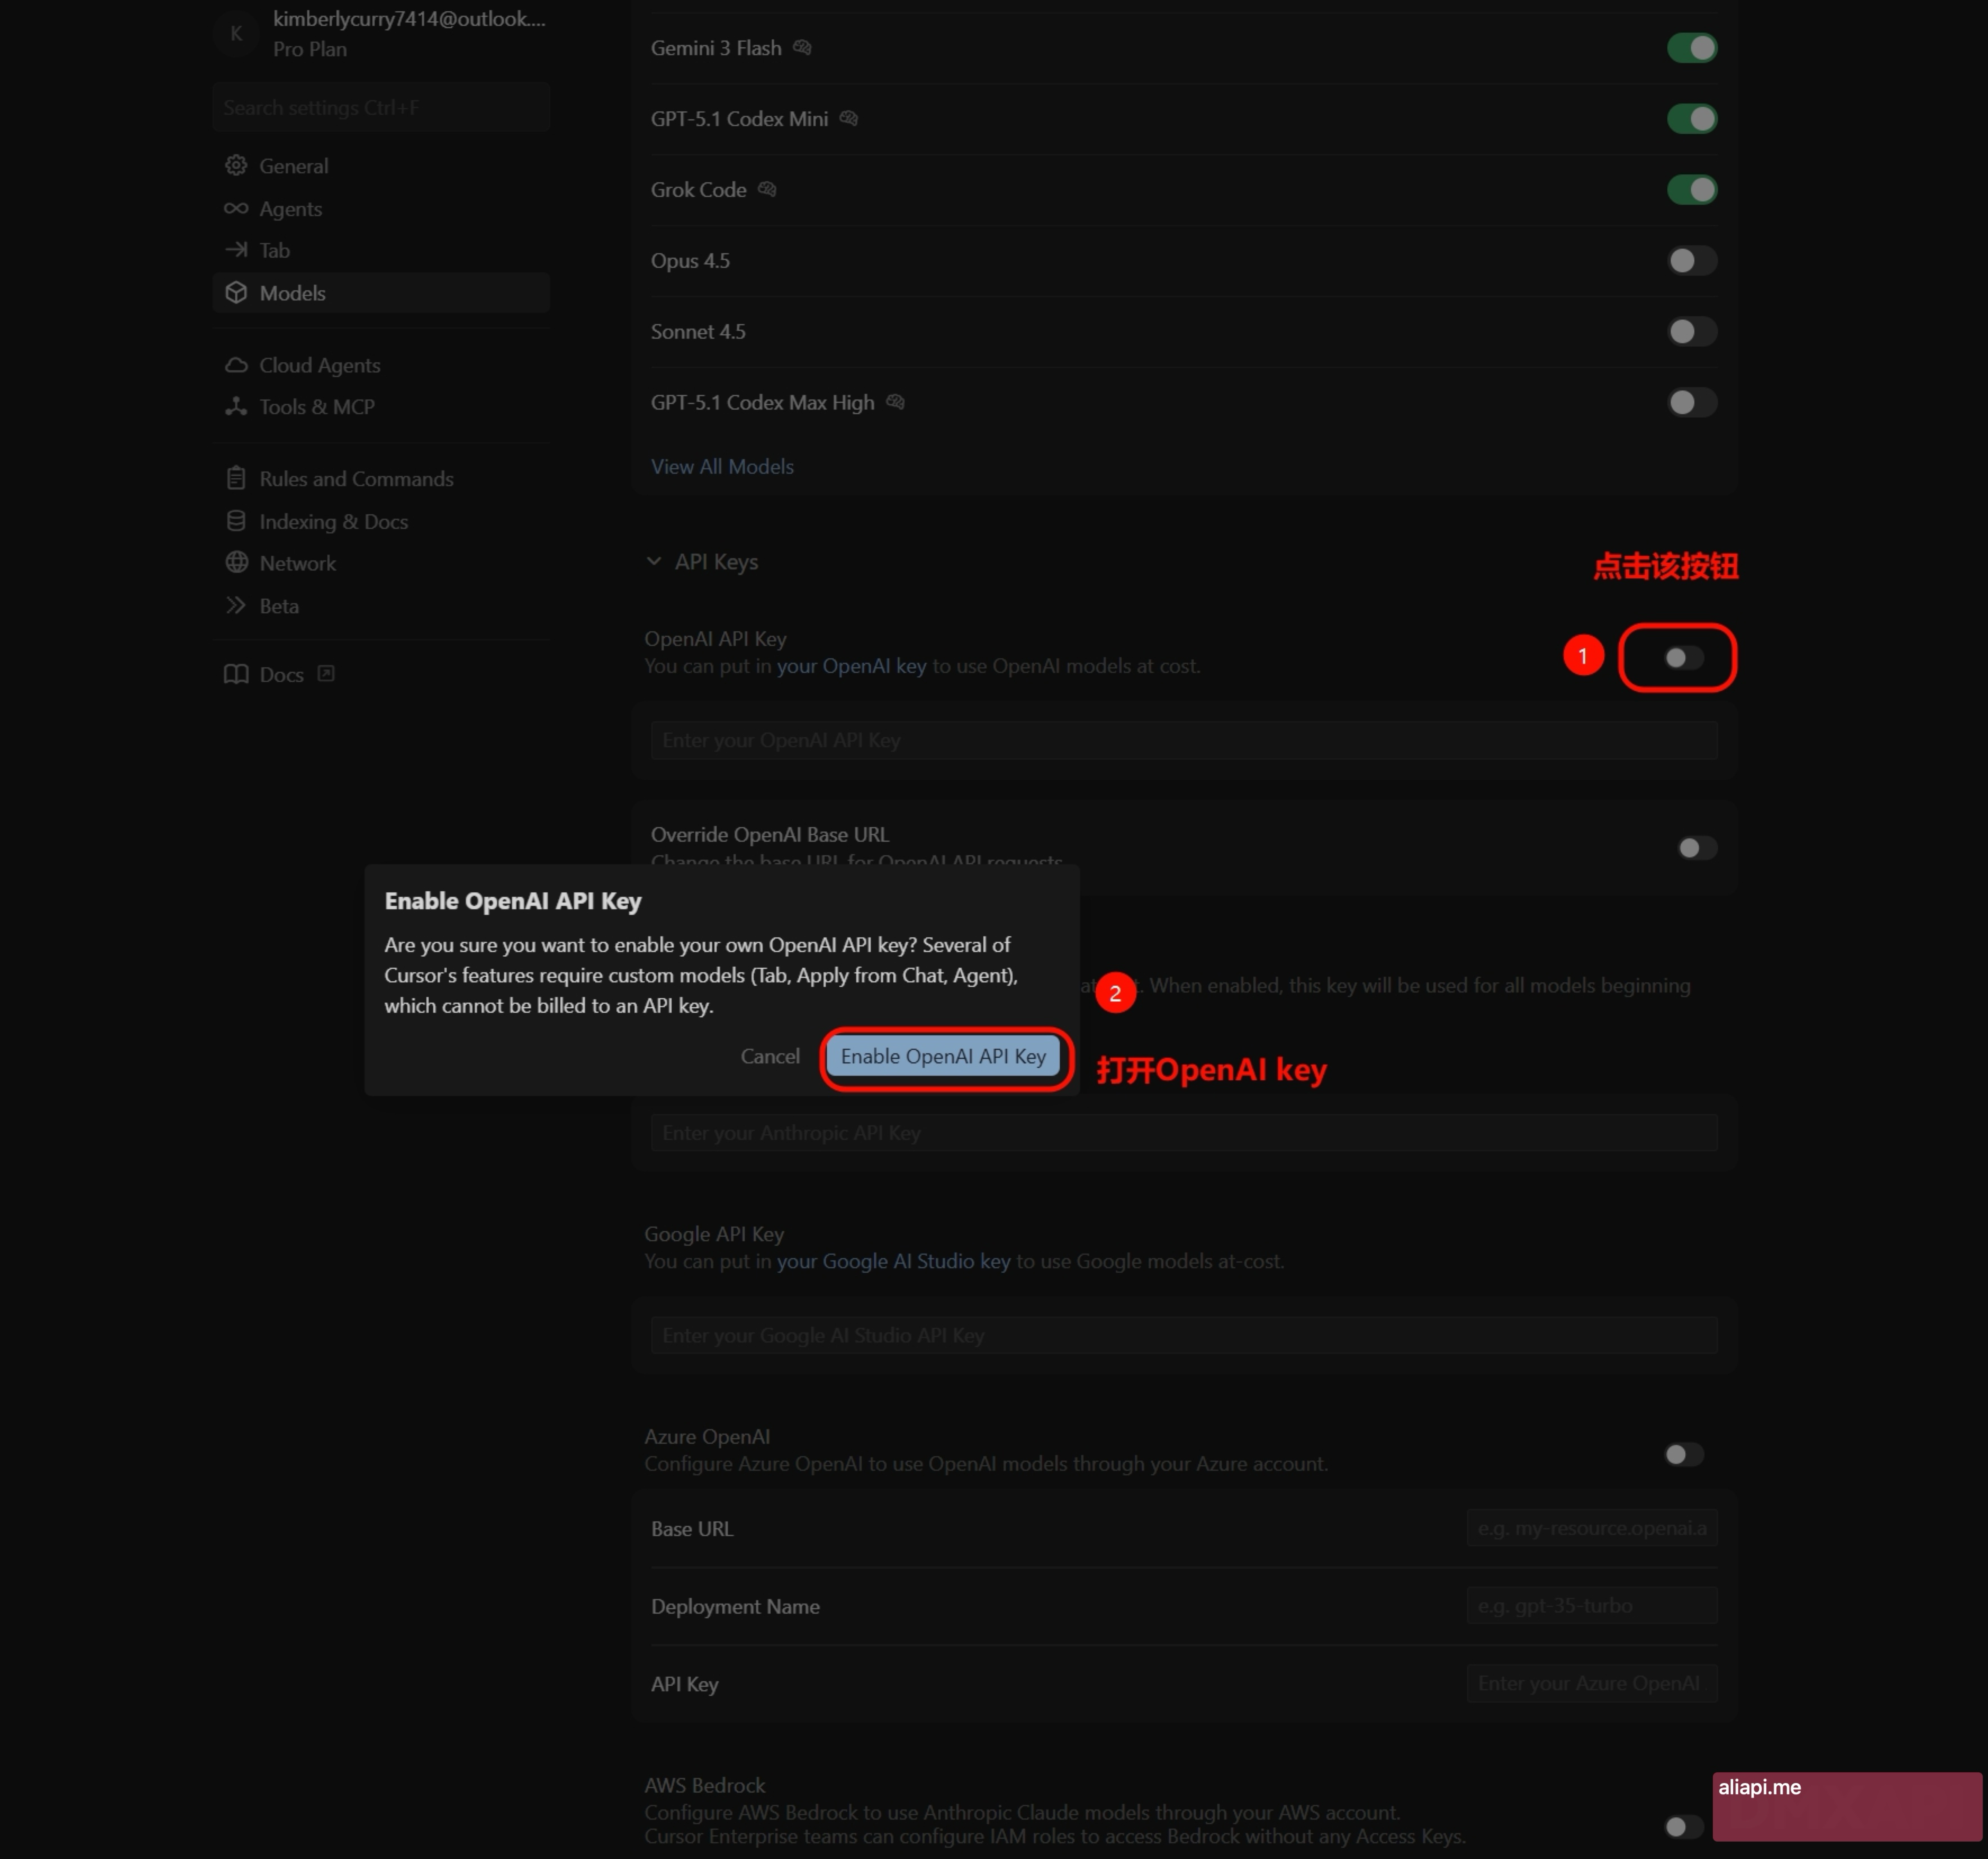Click the Rules and Commands clipboard icon
The width and height of the screenshot is (1988, 1859).
coord(236,478)
